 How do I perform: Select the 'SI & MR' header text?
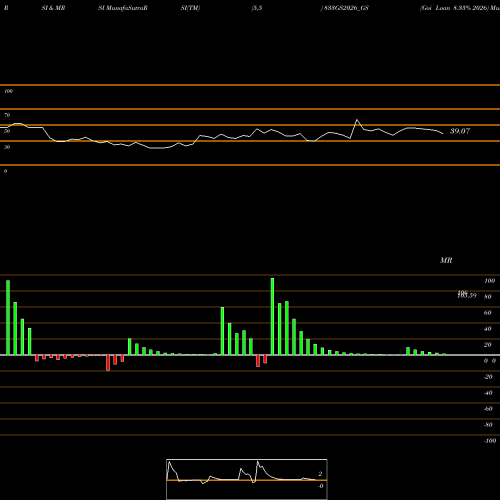tap(53, 8)
